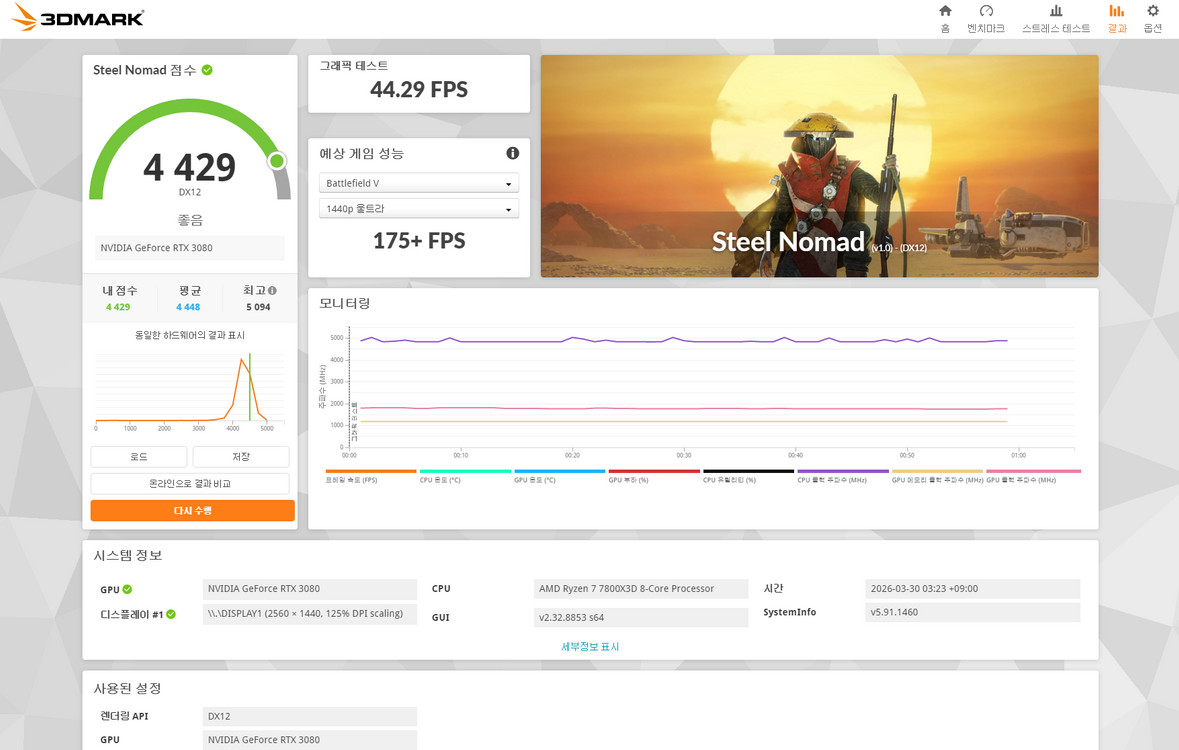1179x750 pixels.
Task: Expand details with 세부정보 표시
Action: pyautogui.click(x=589, y=647)
